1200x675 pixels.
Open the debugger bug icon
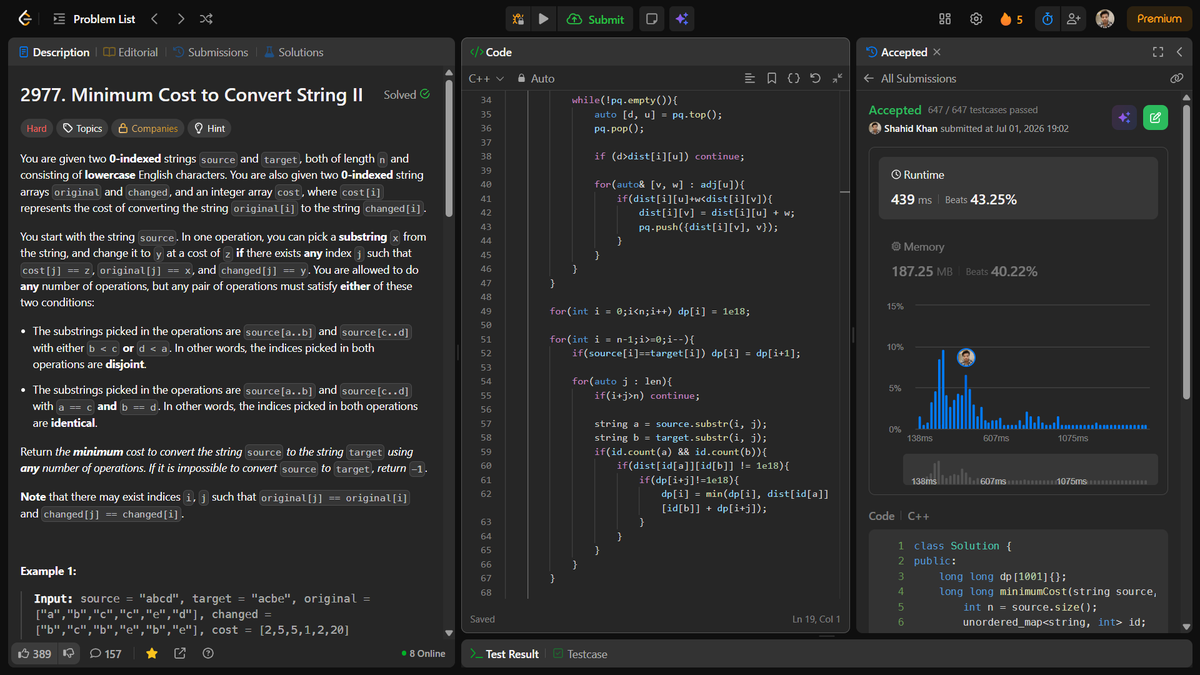click(517, 19)
